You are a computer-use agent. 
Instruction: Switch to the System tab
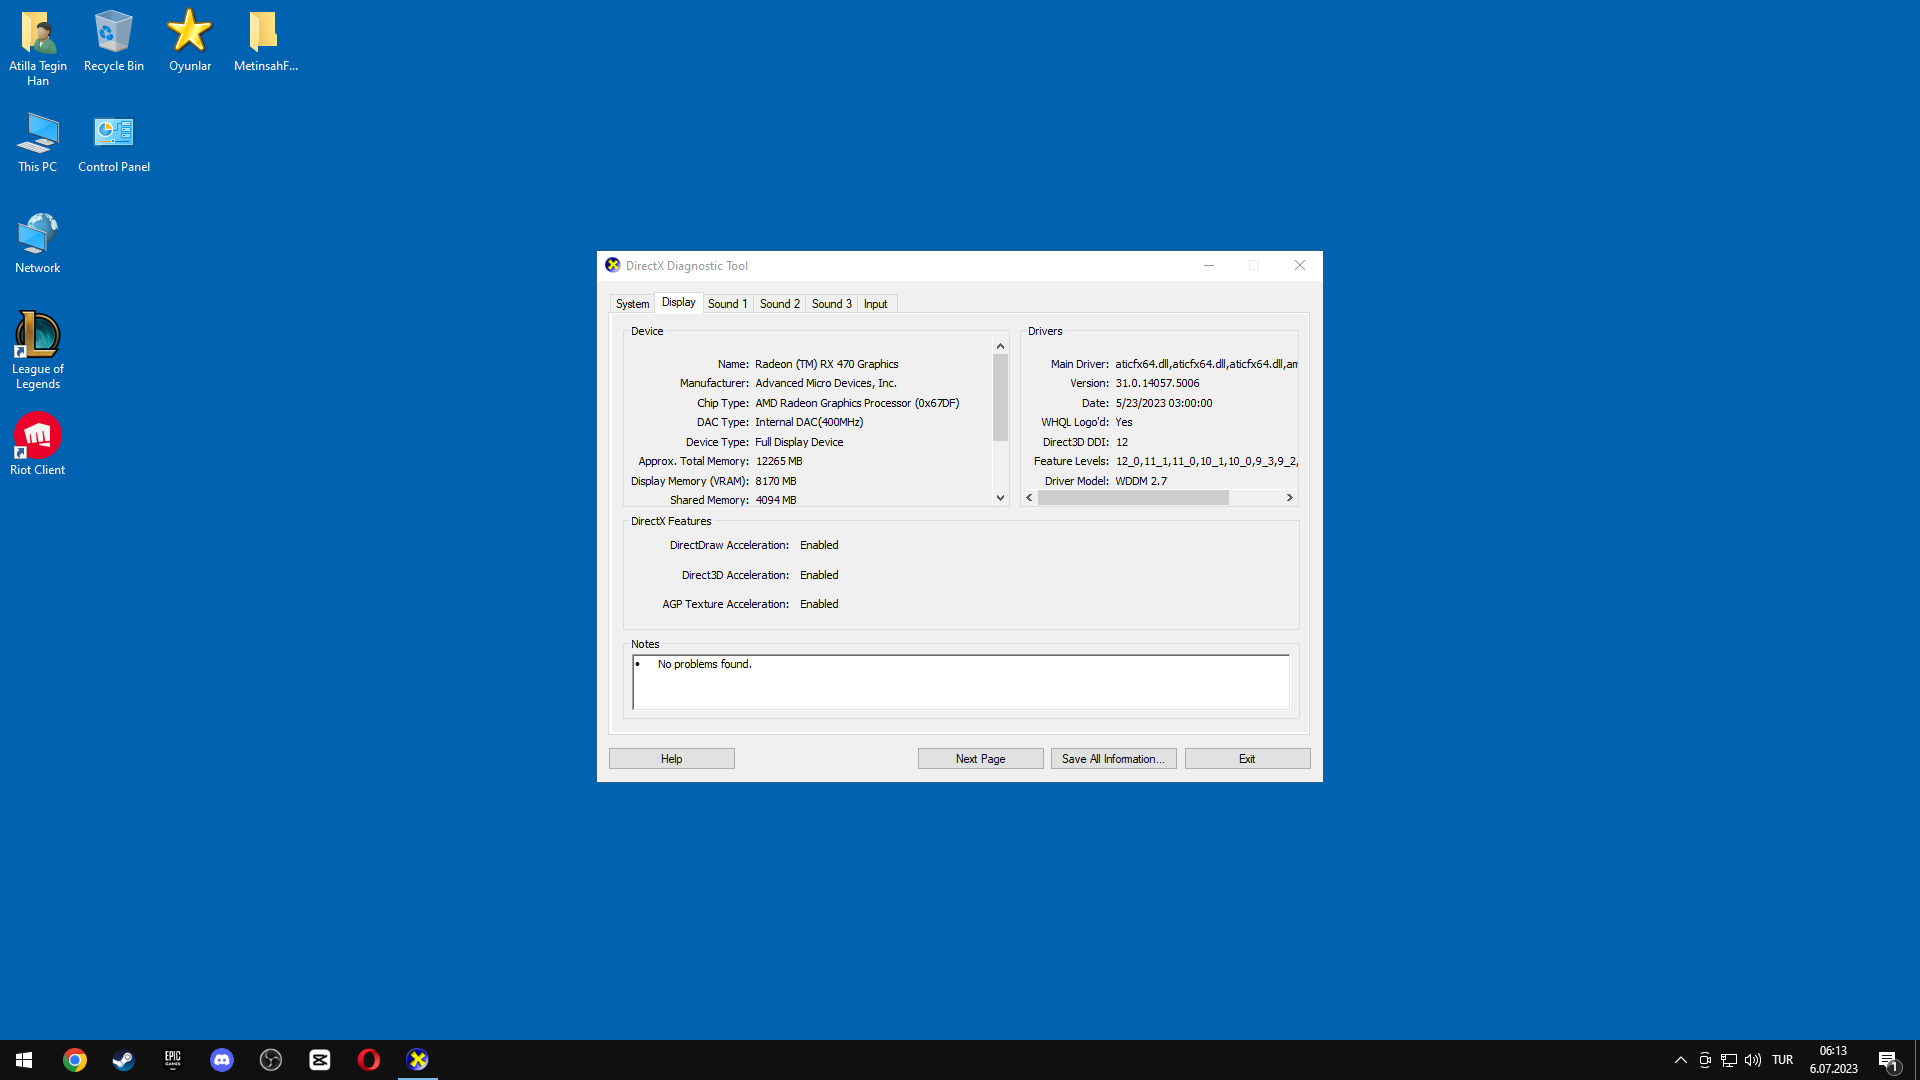(632, 304)
